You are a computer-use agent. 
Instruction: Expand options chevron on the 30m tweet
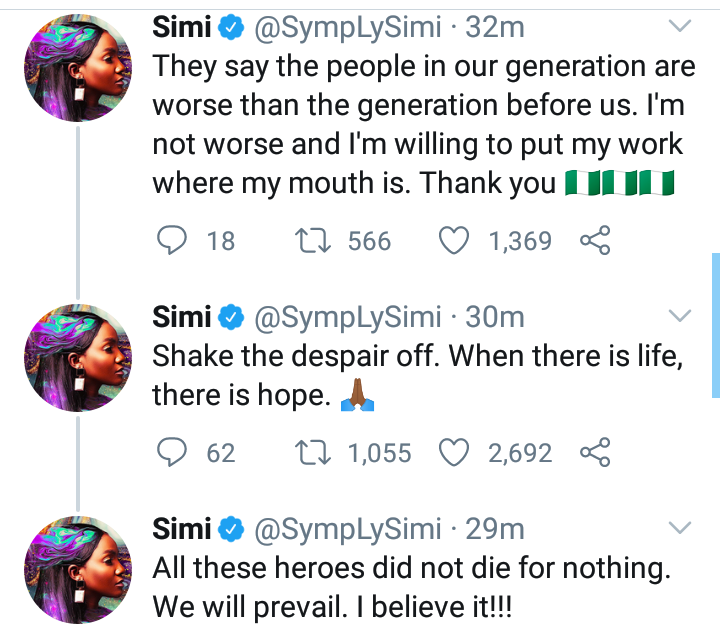click(680, 315)
